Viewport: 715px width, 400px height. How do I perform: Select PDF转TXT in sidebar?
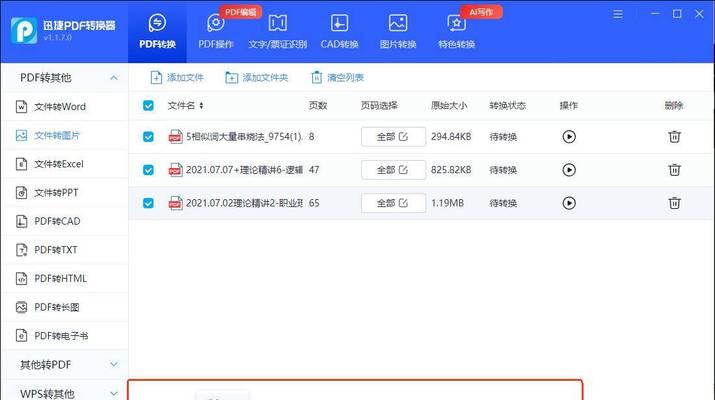coord(64,250)
